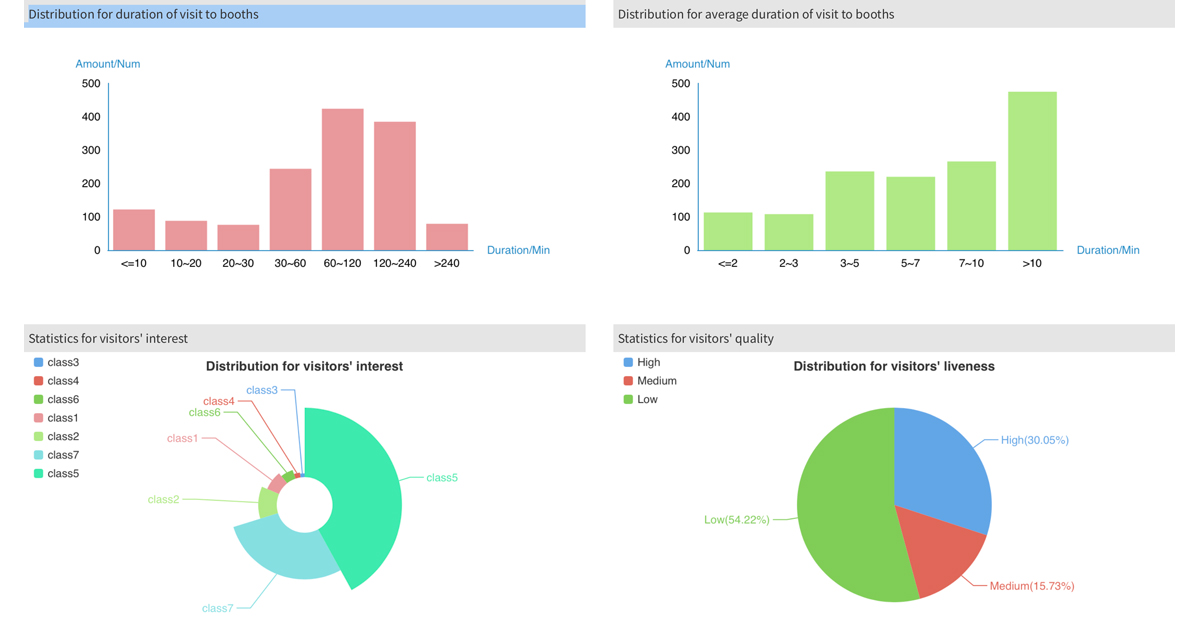The height and width of the screenshot is (630, 1200).
Task: Click the 'Medium(15.73%)' pie label
Action: 1031,586
